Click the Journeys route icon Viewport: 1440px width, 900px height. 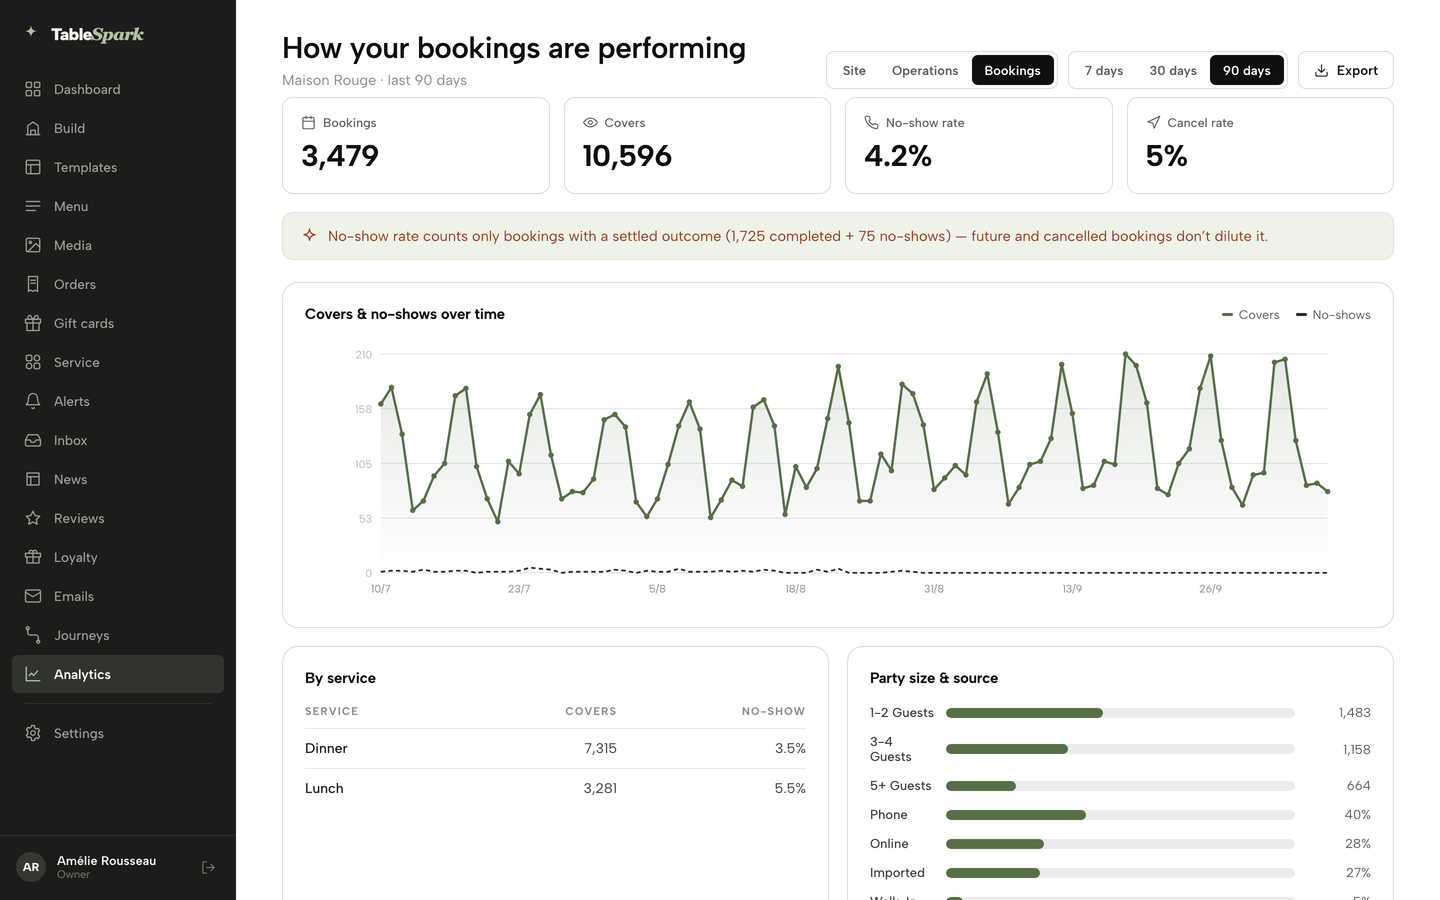click(x=33, y=635)
